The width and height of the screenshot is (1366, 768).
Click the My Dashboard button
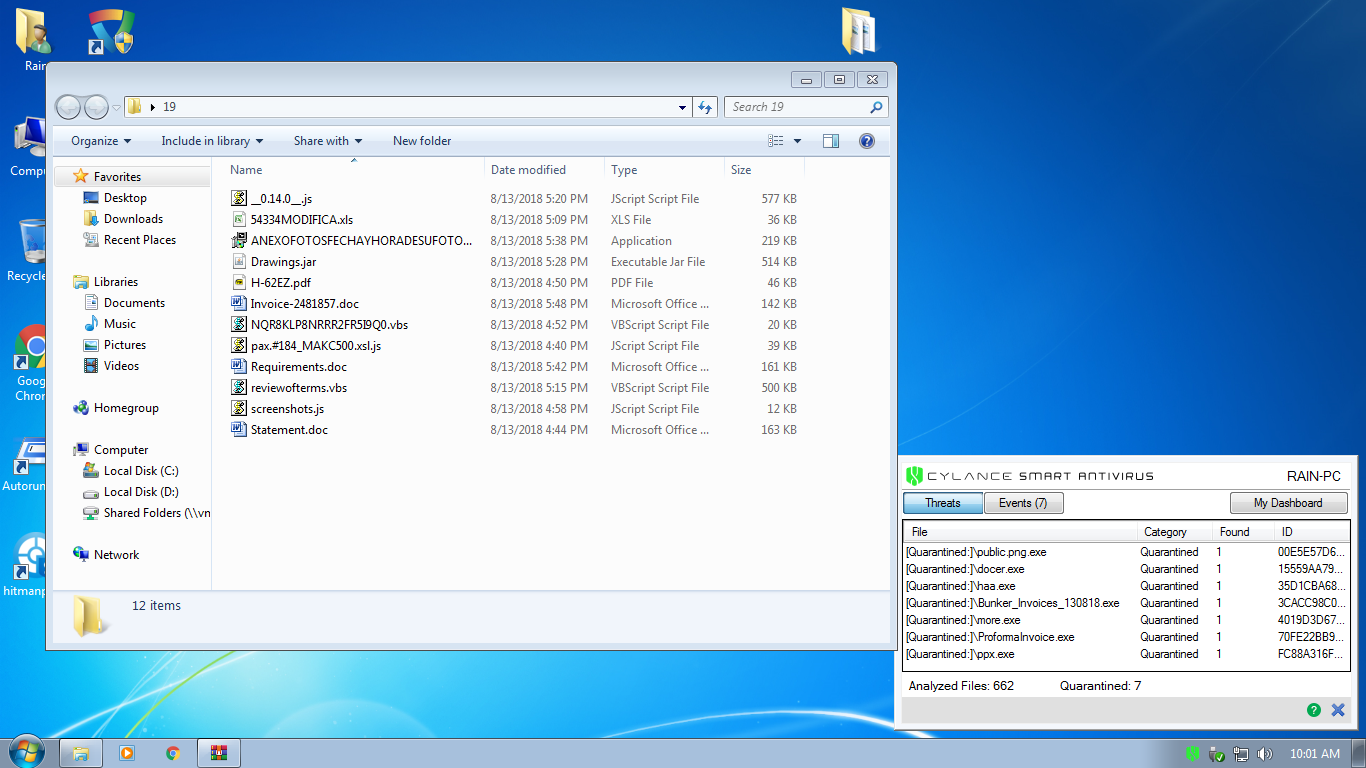1288,503
